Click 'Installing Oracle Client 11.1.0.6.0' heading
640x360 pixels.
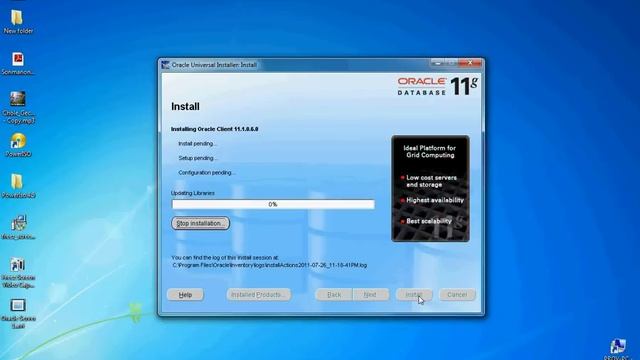click(215, 129)
